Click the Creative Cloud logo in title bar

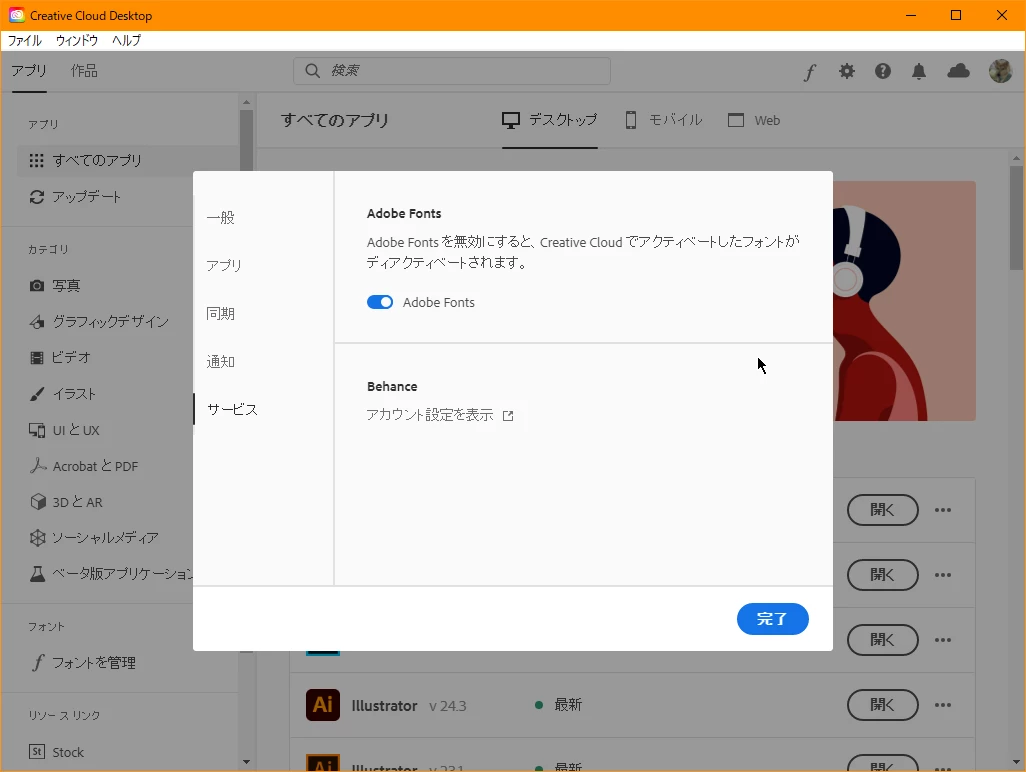point(16,15)
